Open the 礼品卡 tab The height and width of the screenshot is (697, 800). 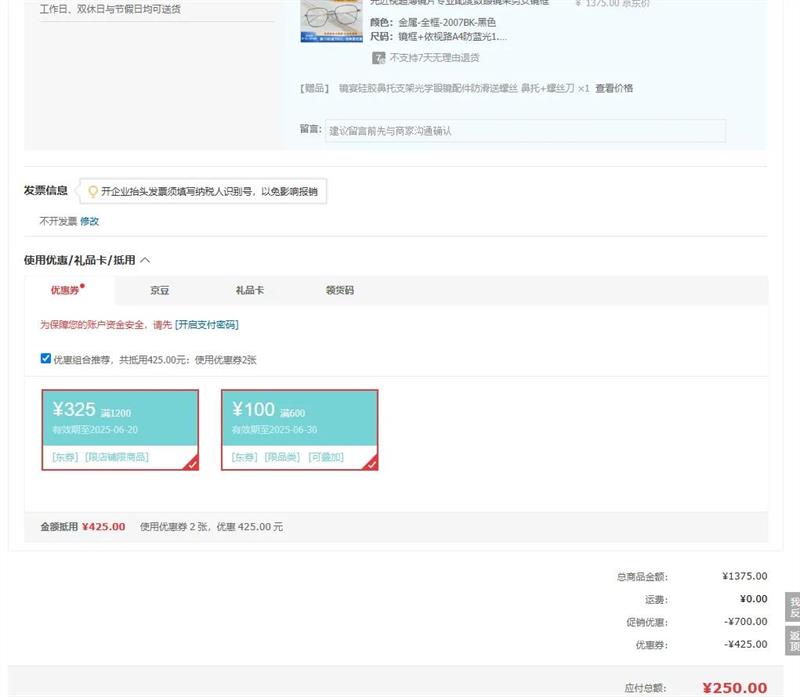click(x=249, y=291)
